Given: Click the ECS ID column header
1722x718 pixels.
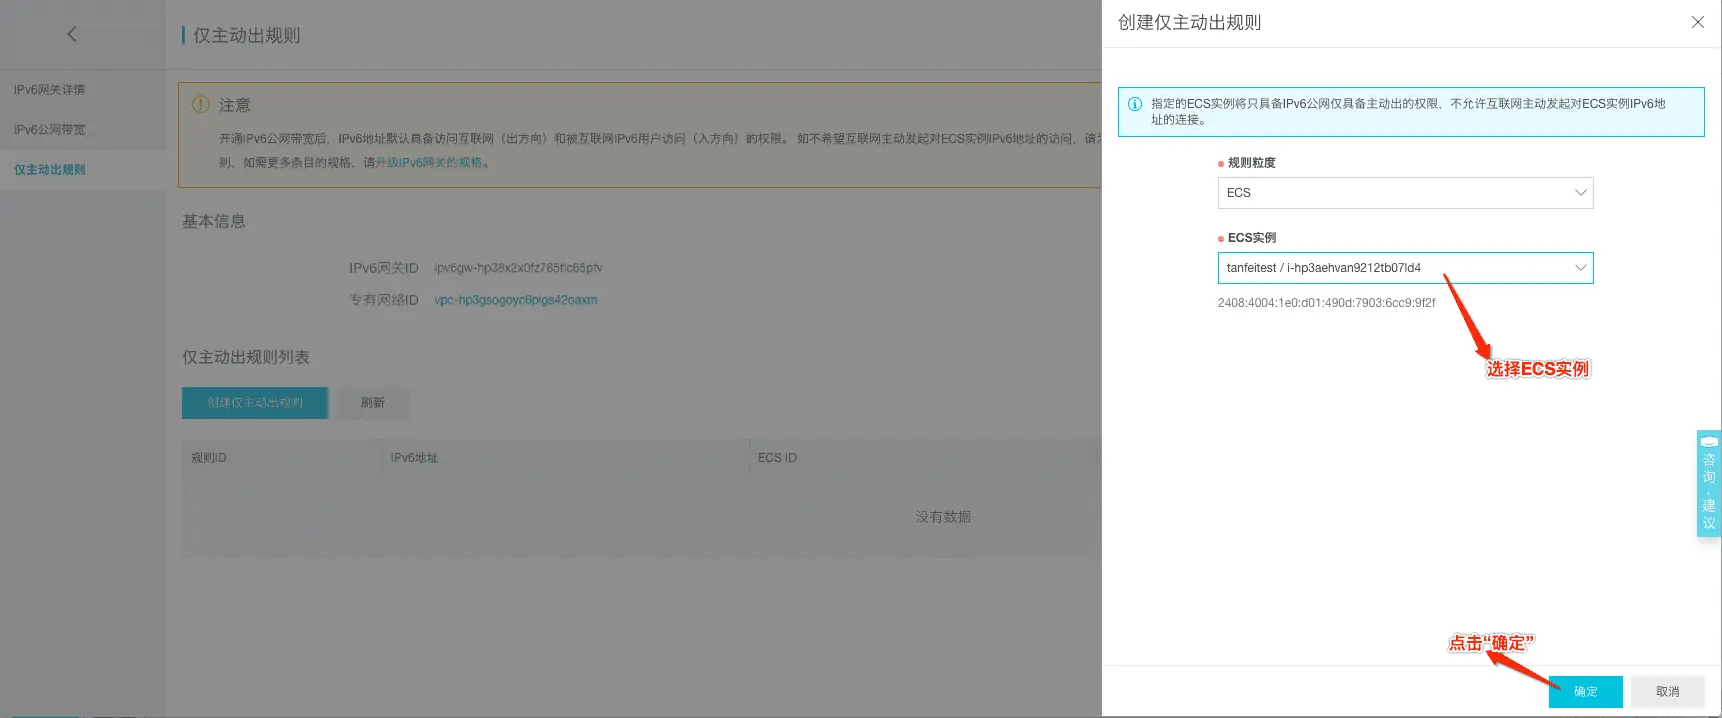Looking at the screenshot, I should (x=777, y=458).
